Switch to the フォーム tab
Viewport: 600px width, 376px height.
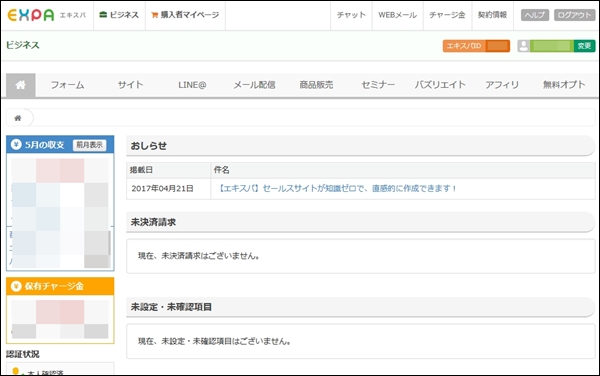click(x=67, y=85)
